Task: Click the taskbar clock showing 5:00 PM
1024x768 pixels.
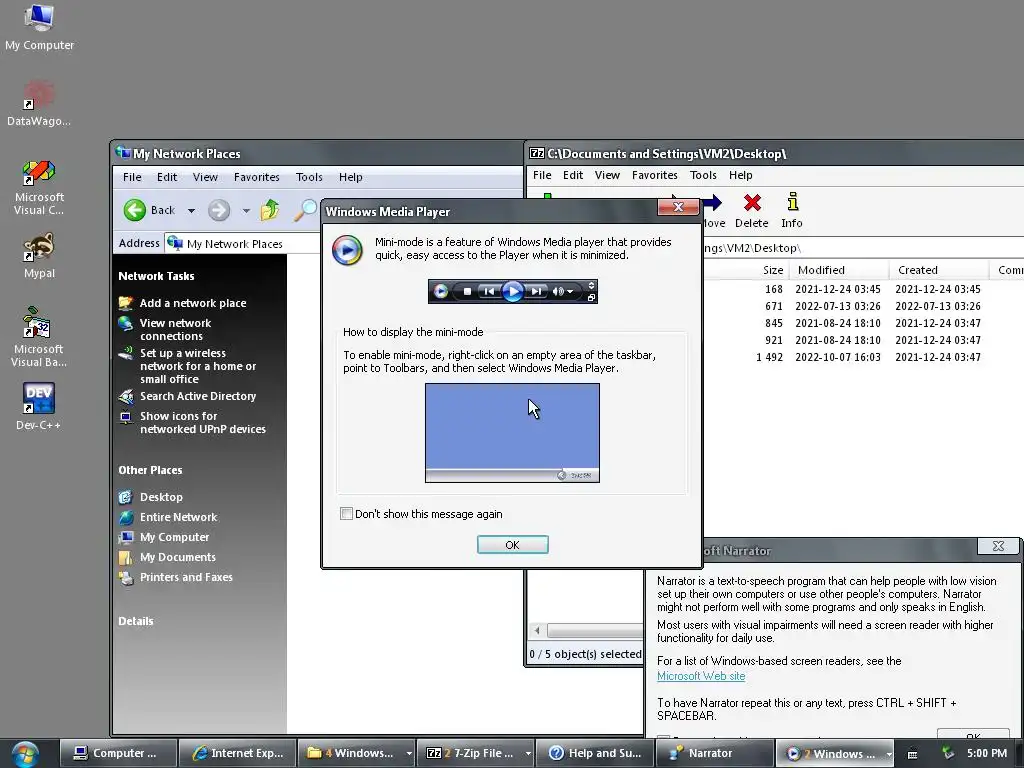Action: click(x=987, y=753)
